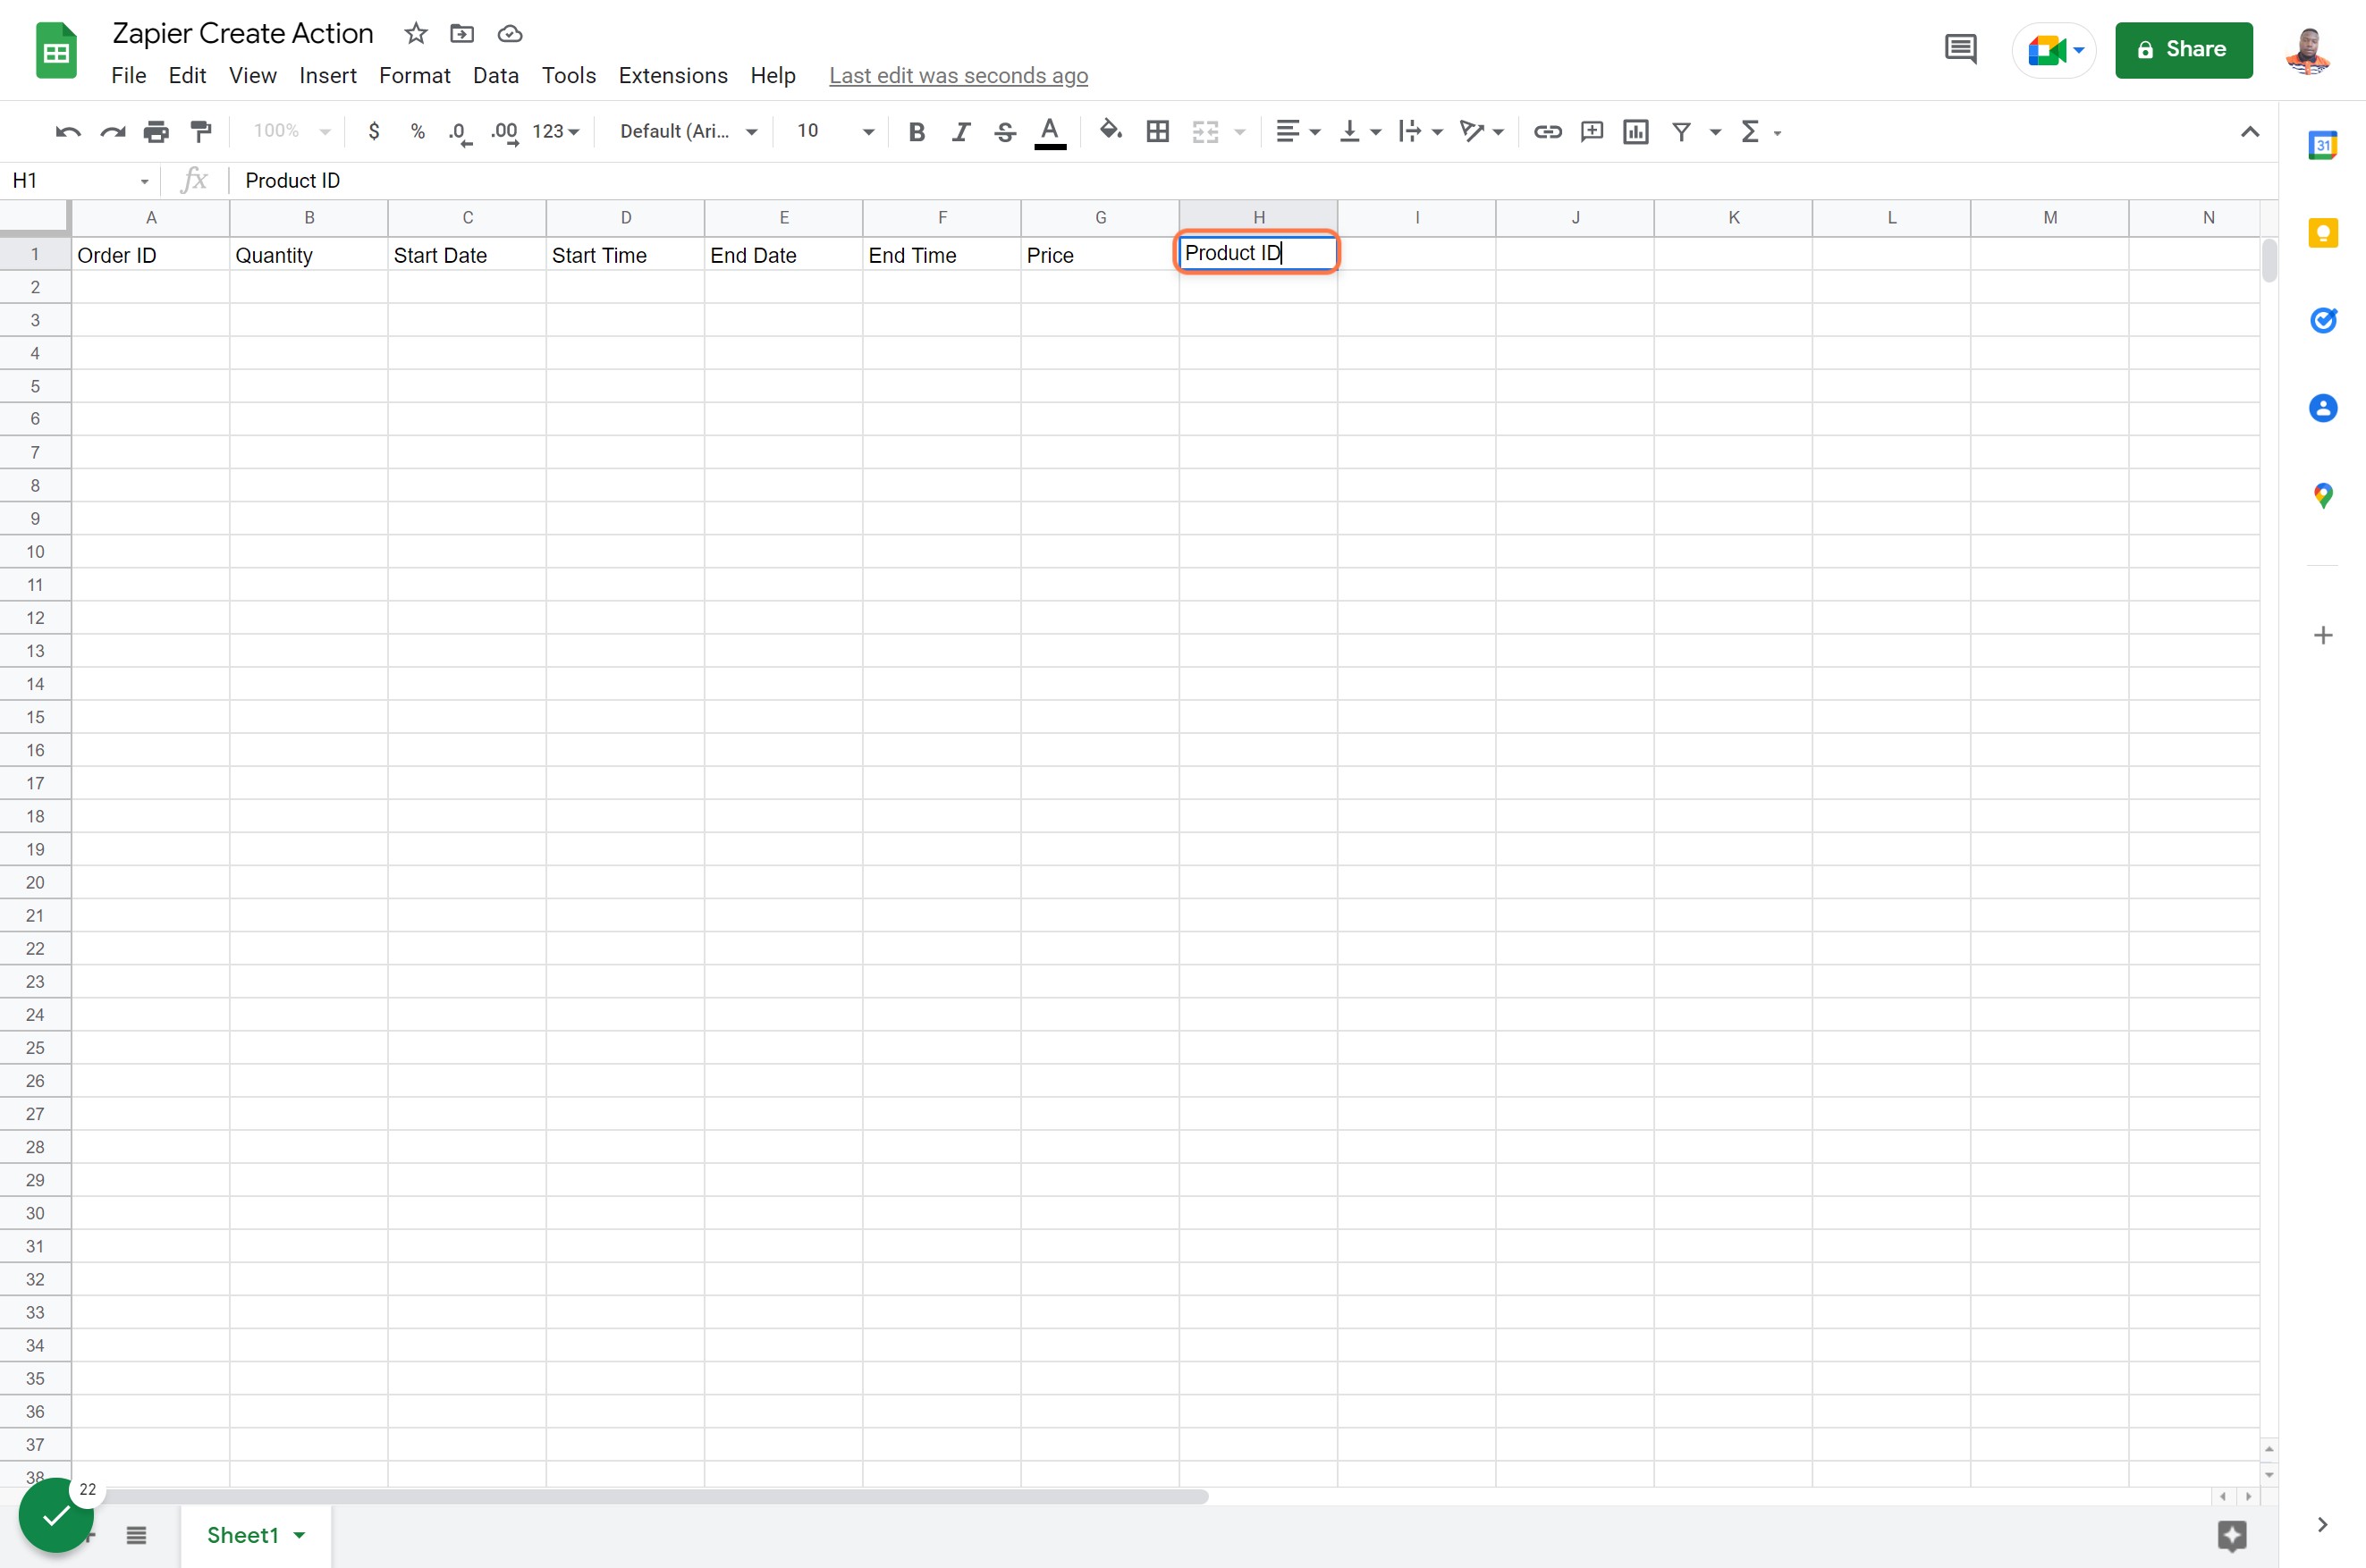Open the text color picker

tap(1050, 132)
